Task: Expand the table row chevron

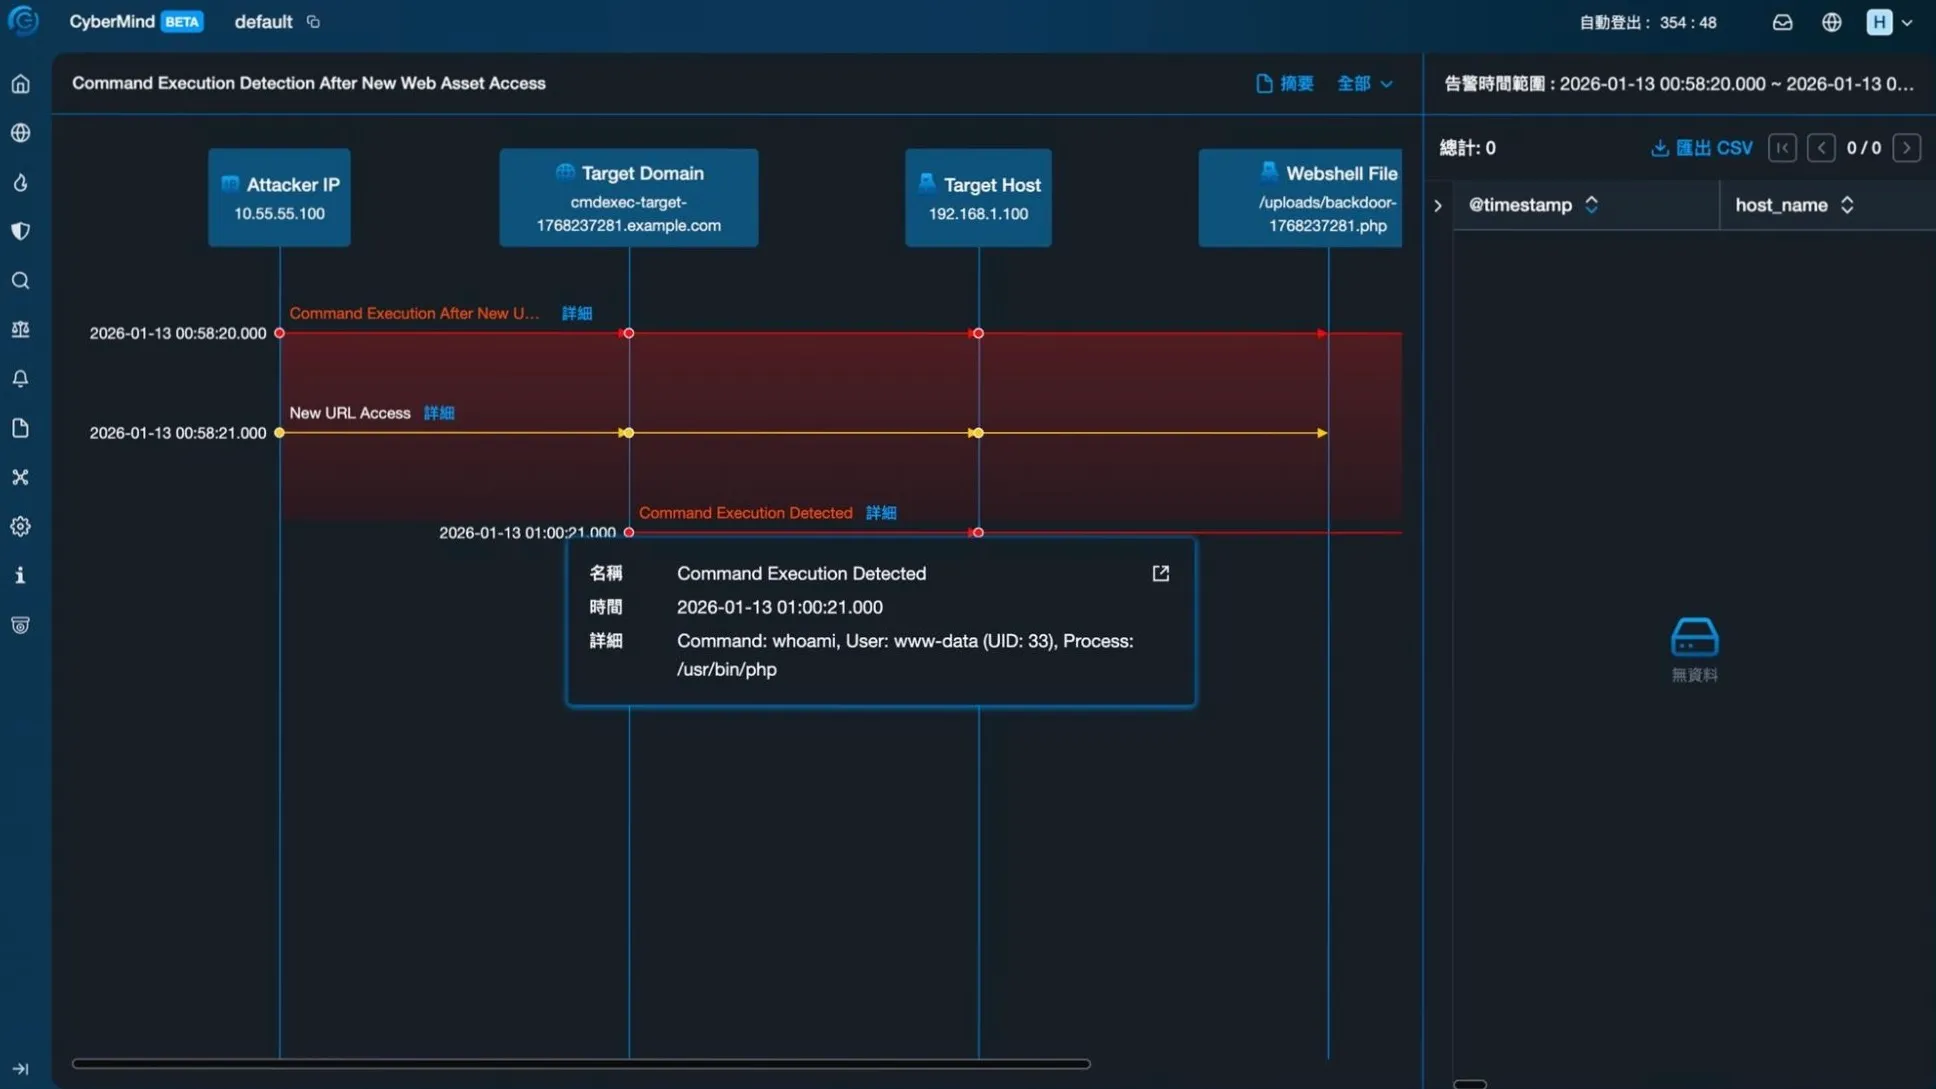Action: 1438,206
